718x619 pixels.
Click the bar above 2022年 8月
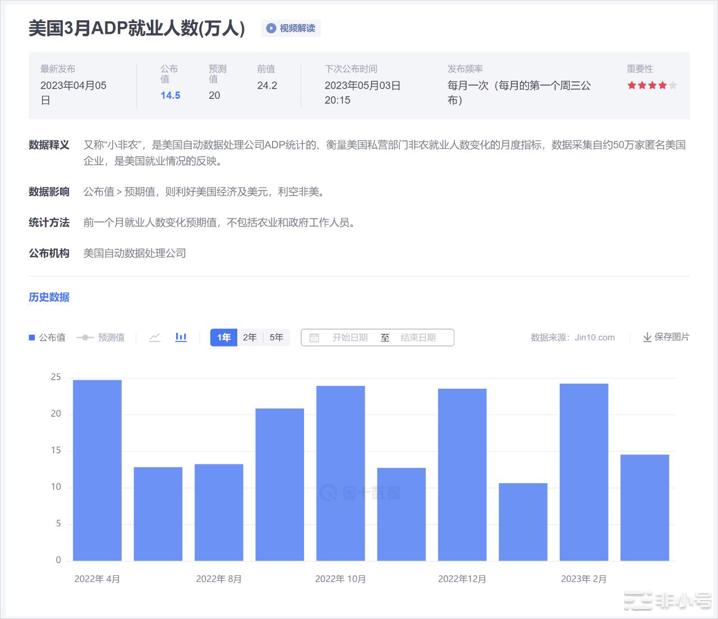coord(219,512)
